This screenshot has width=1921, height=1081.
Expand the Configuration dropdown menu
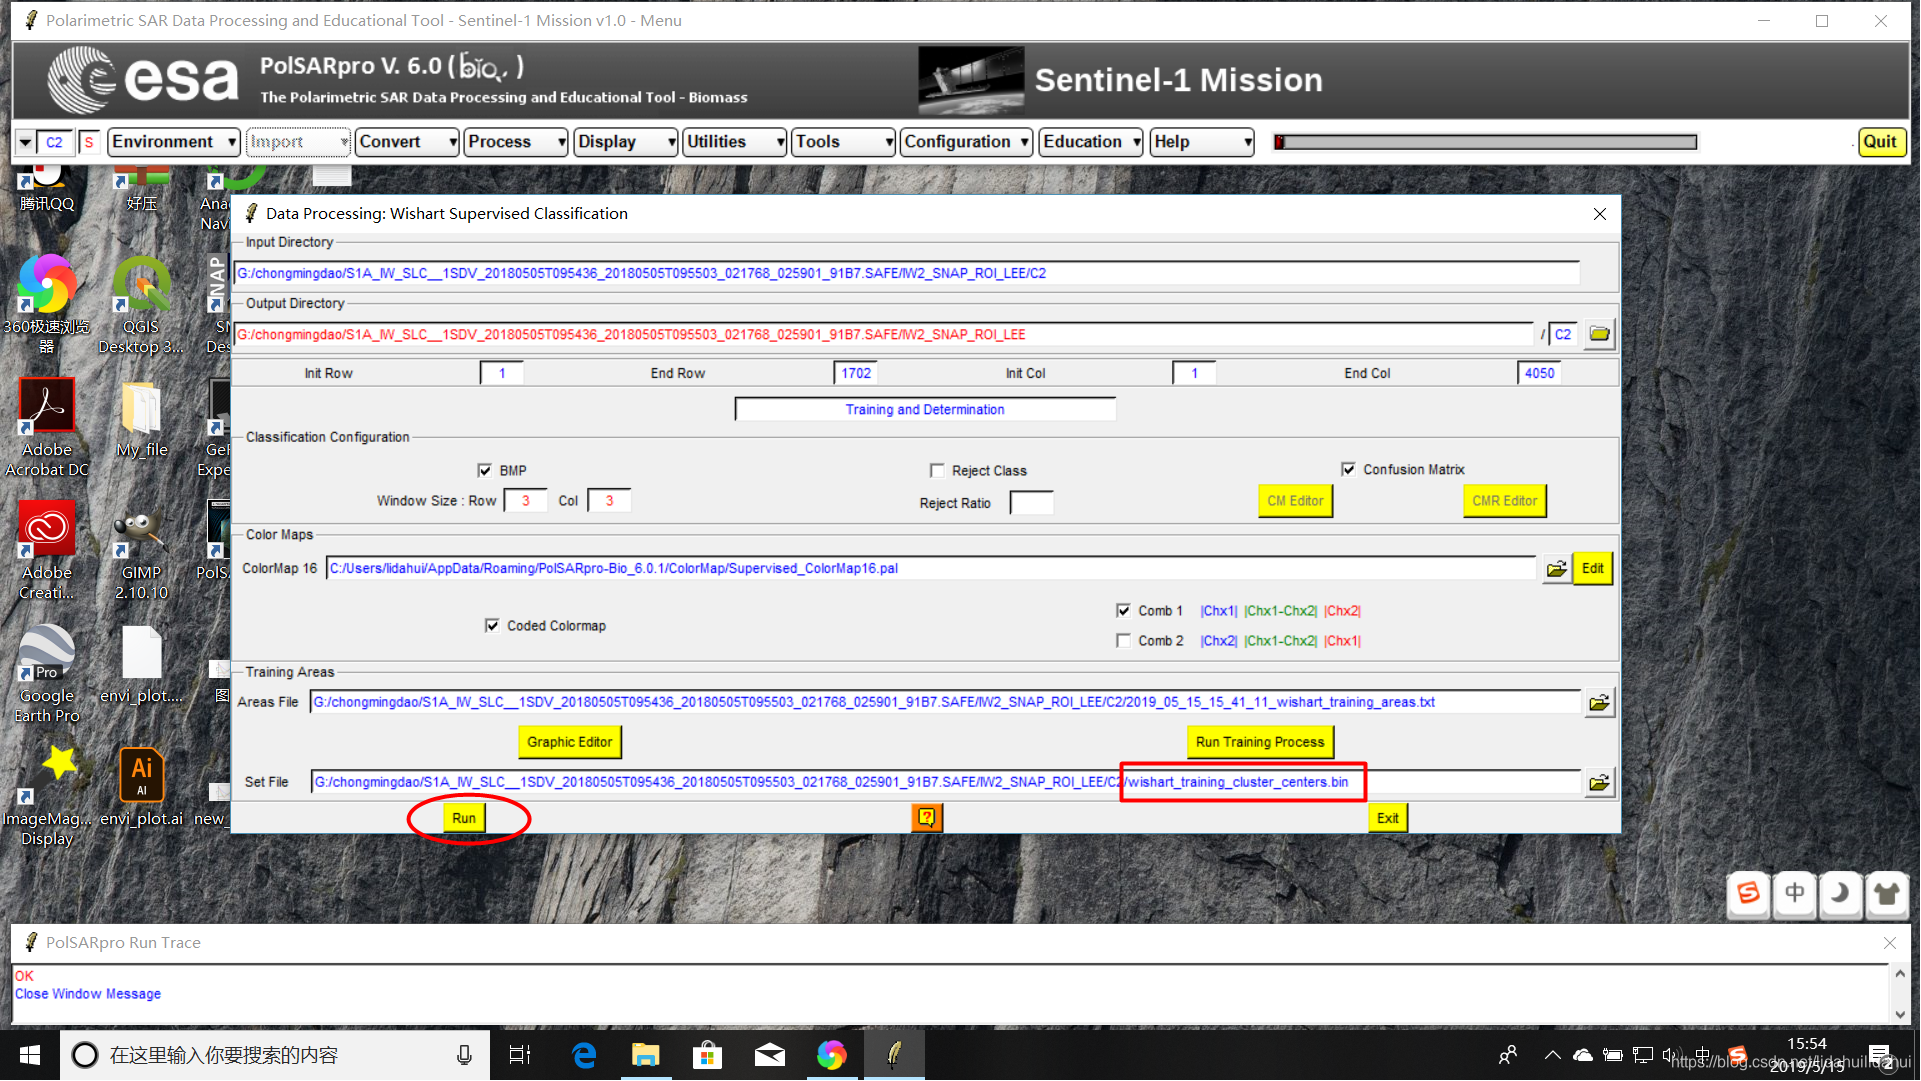coord(966,142)
